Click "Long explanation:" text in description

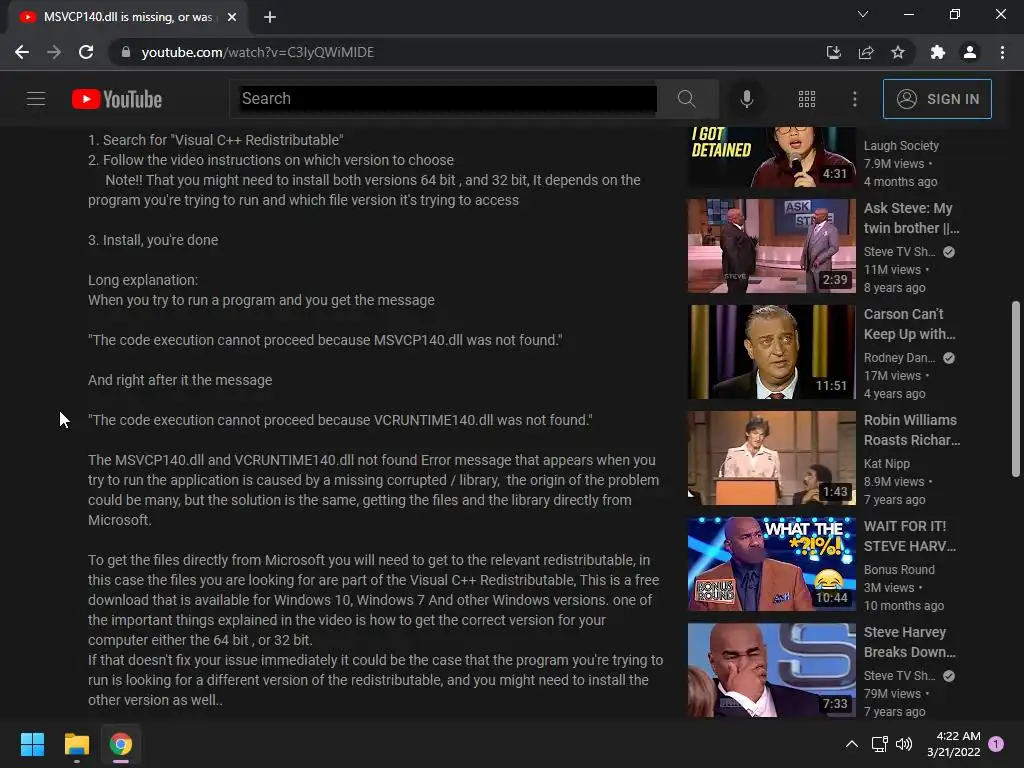coord(143,280)
